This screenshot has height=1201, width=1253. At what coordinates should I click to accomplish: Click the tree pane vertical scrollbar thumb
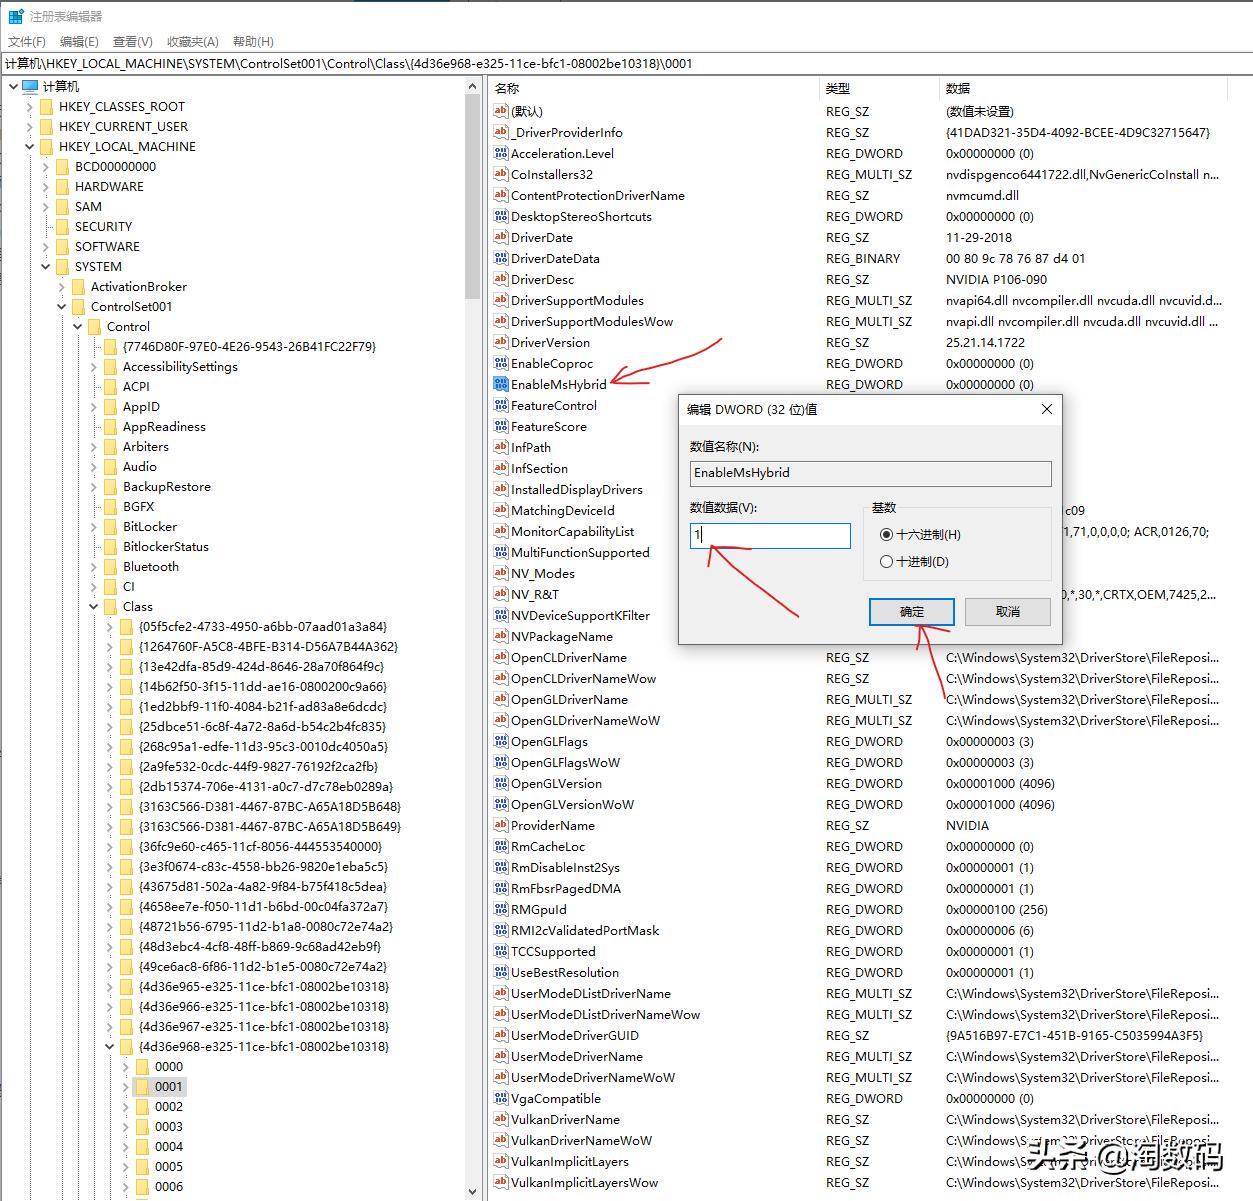coord(473,198)
